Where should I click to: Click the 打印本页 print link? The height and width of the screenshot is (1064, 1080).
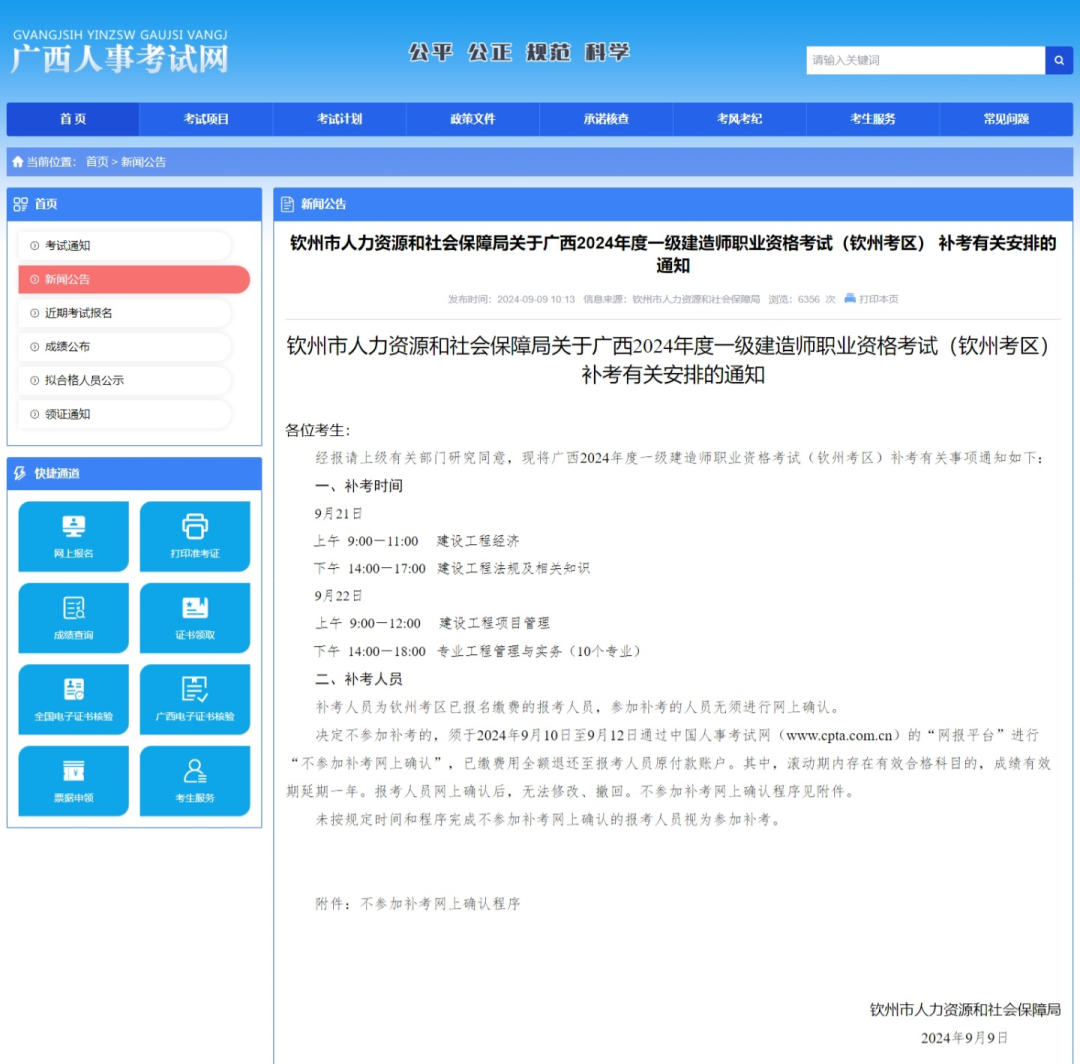click(x=871, y=299)
